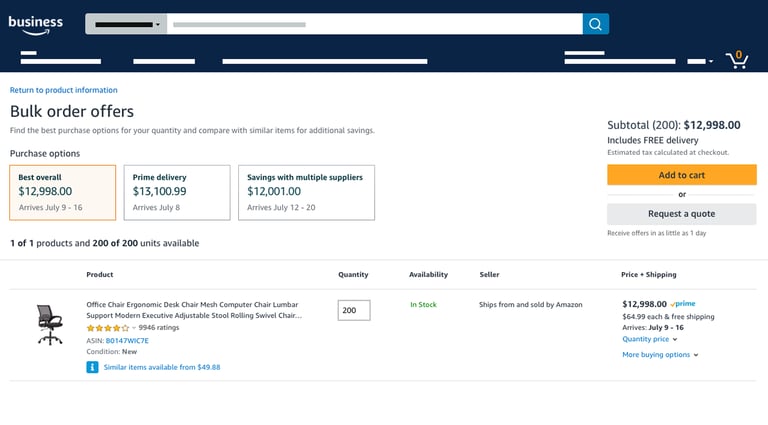
Task: Select Savings with multiple suppliers option
Action: tap(307, 192)
